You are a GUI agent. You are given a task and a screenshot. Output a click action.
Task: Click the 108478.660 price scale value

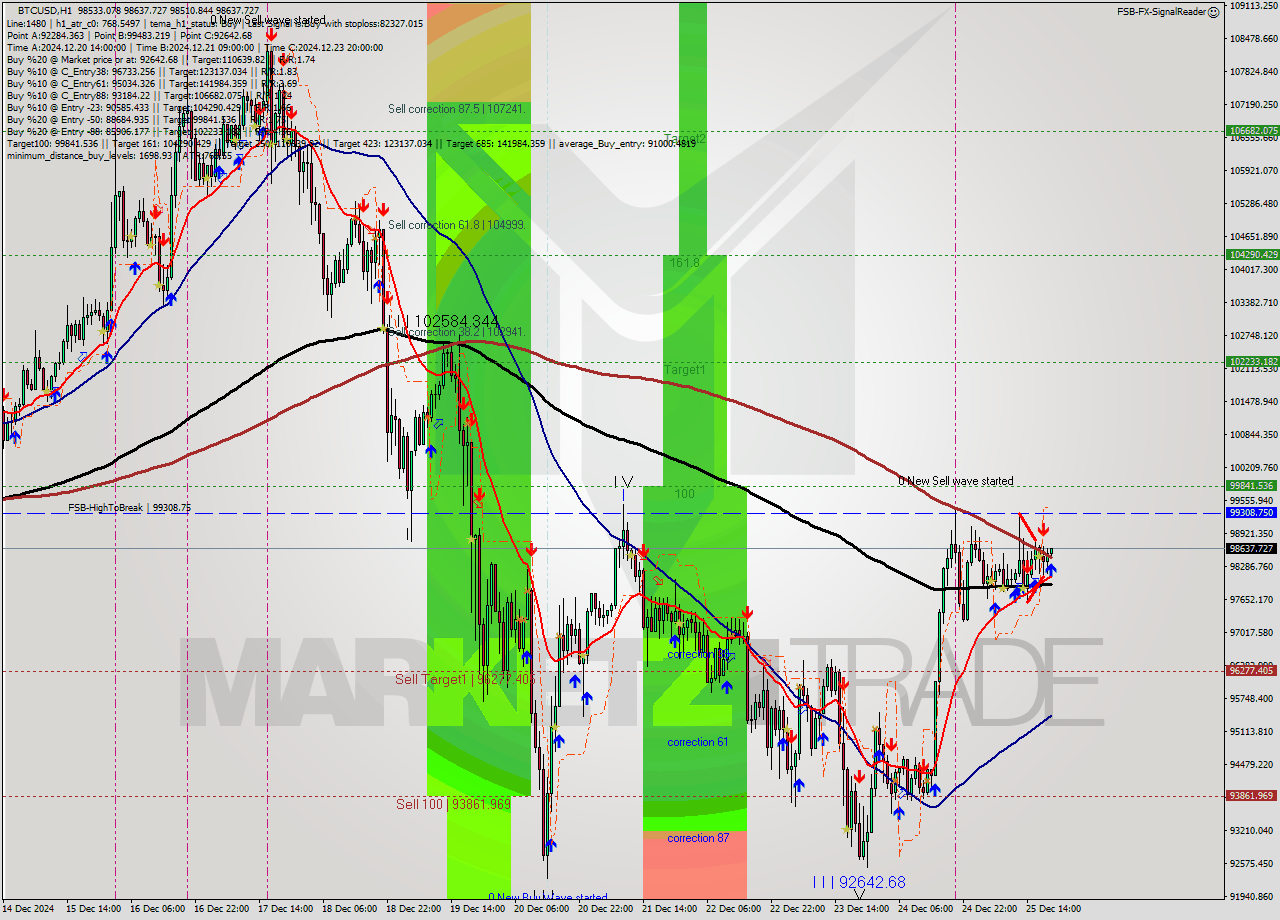(1253, 38)
